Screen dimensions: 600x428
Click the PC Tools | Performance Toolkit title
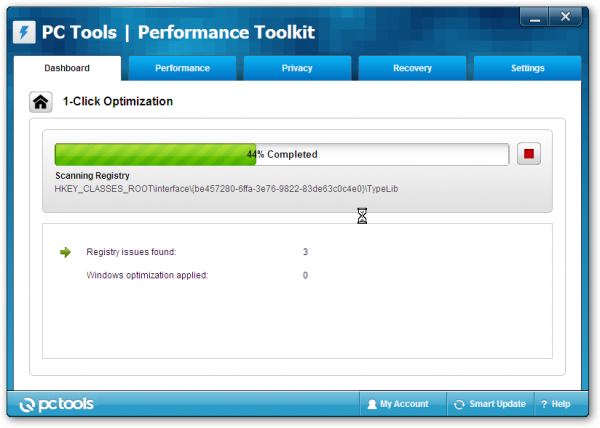[178, 32]
